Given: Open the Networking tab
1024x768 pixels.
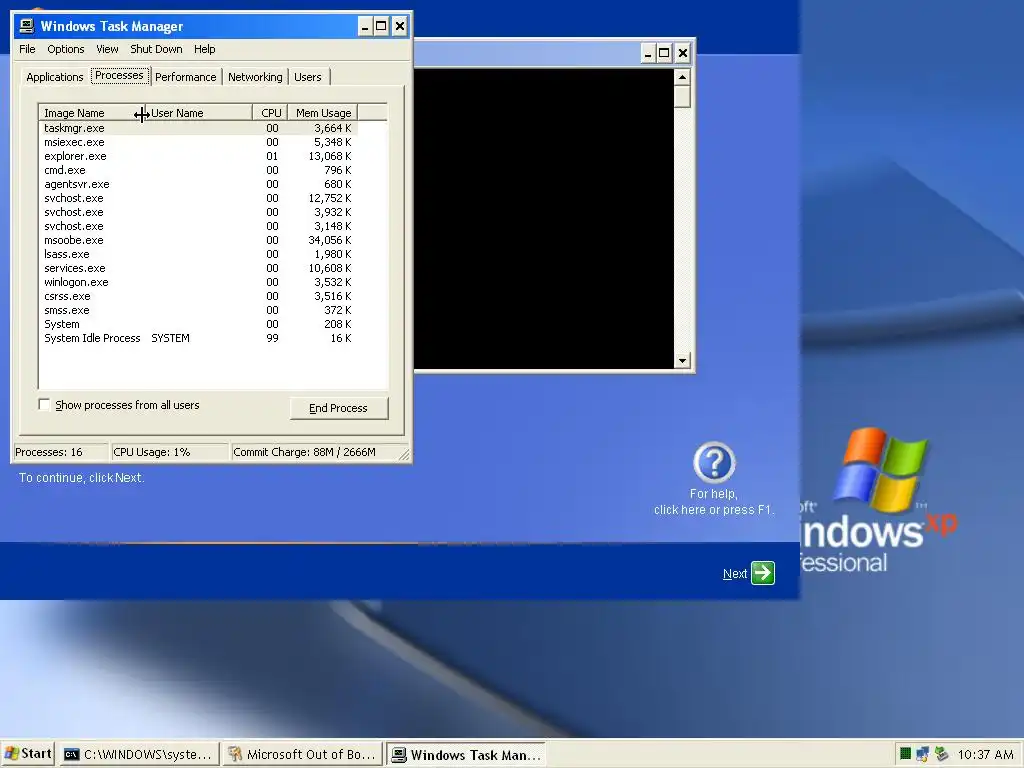Looking at the screenshot, I should coord(255,77).
